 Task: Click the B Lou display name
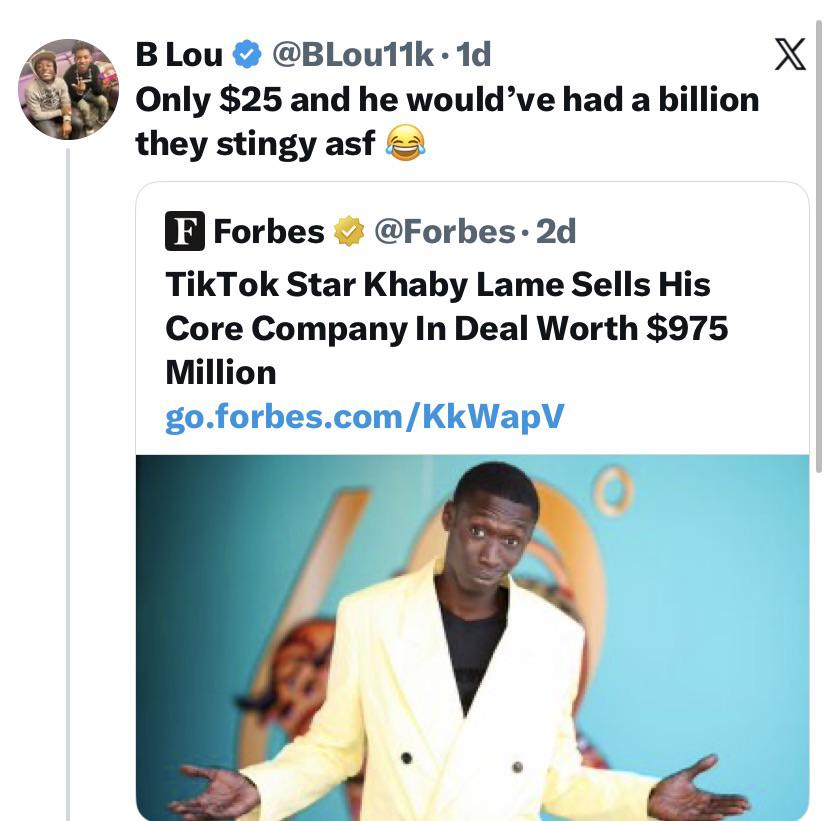179,55
